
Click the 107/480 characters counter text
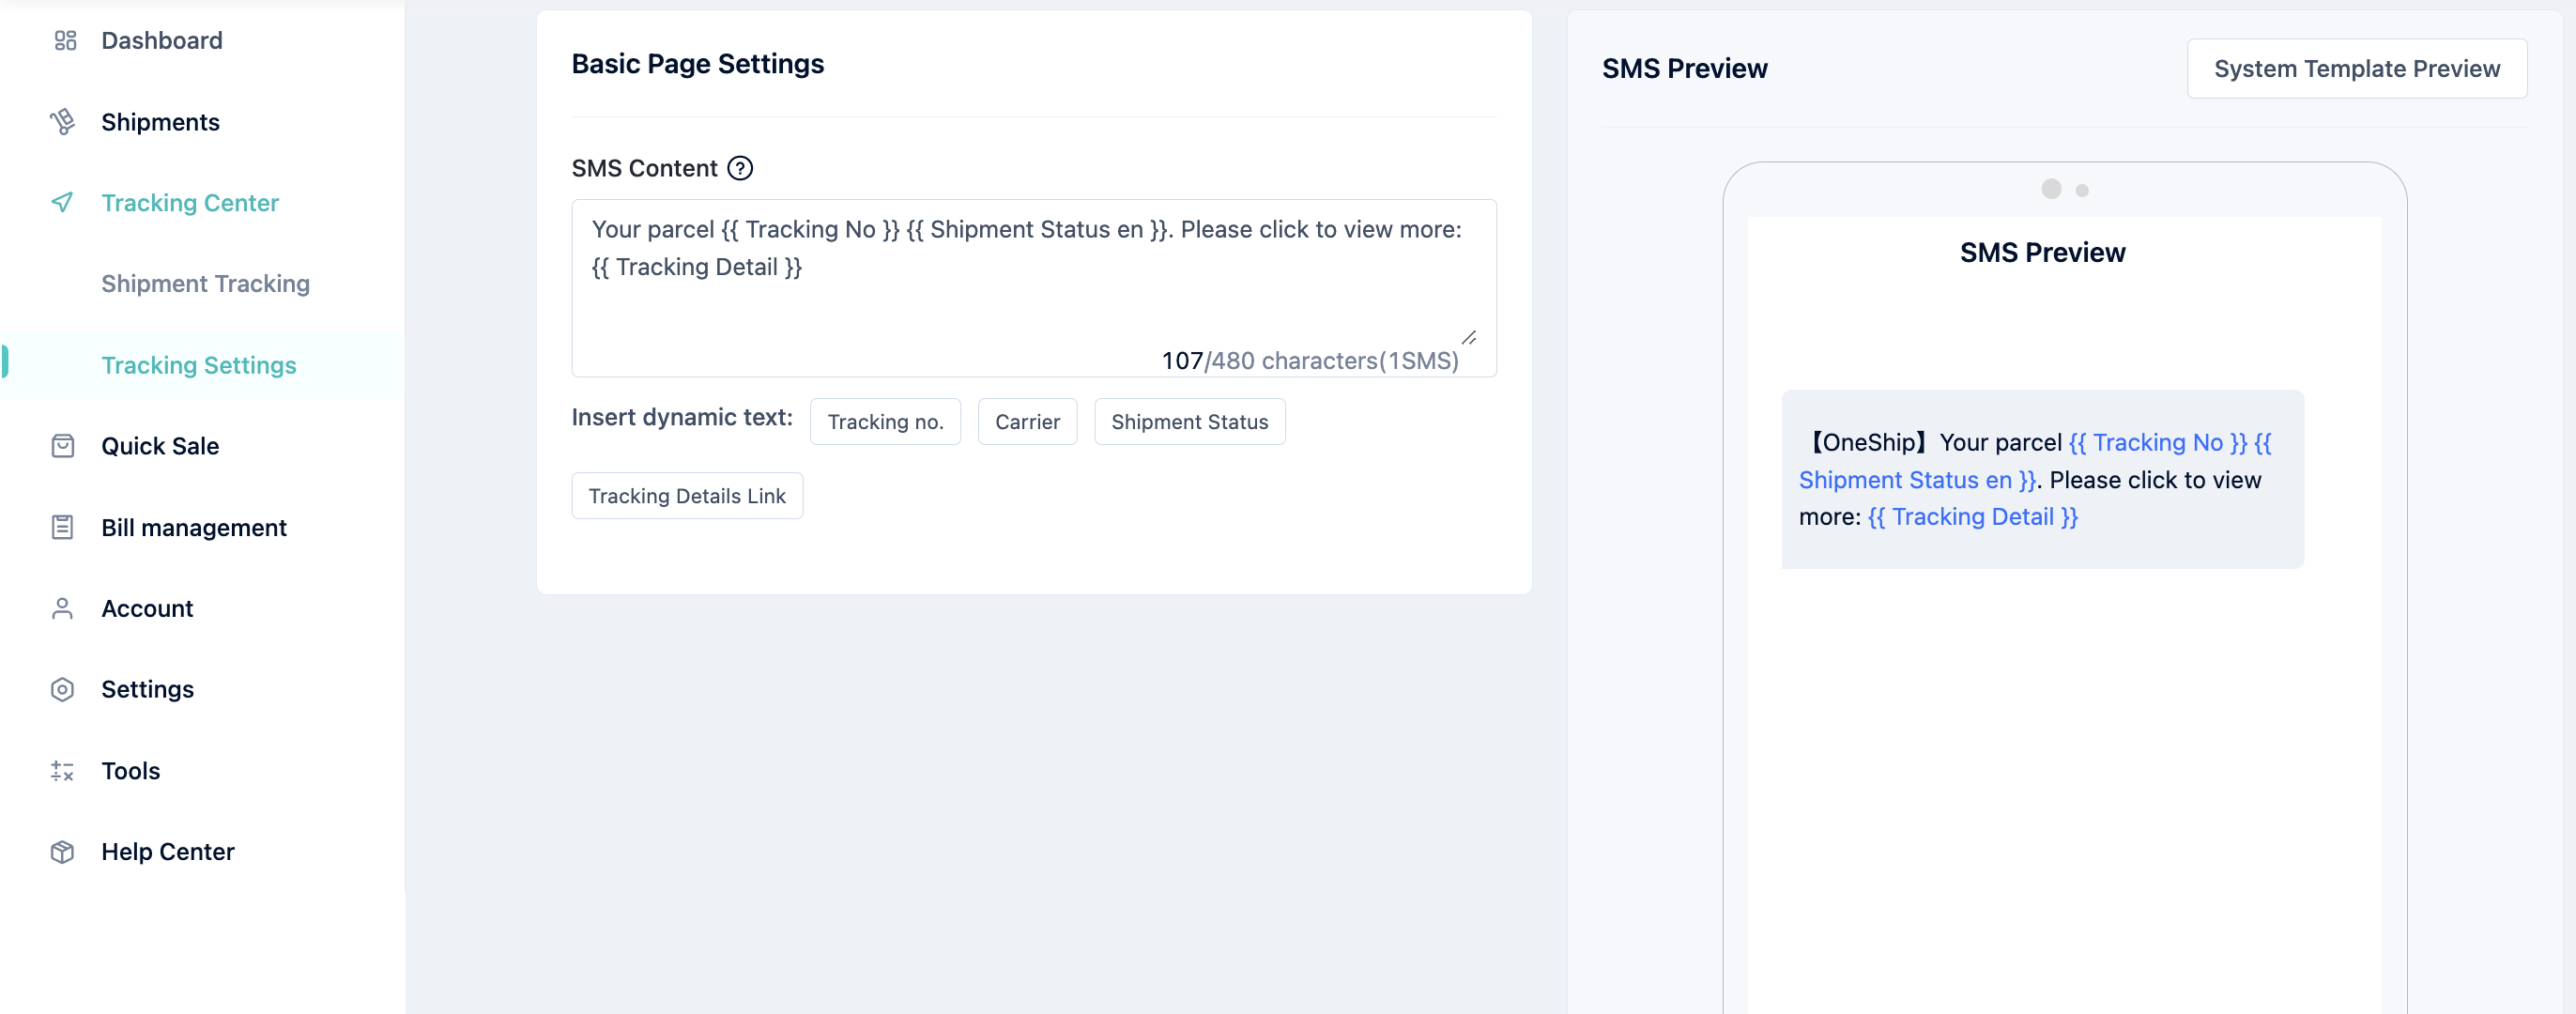click(x=1310, y=361)
